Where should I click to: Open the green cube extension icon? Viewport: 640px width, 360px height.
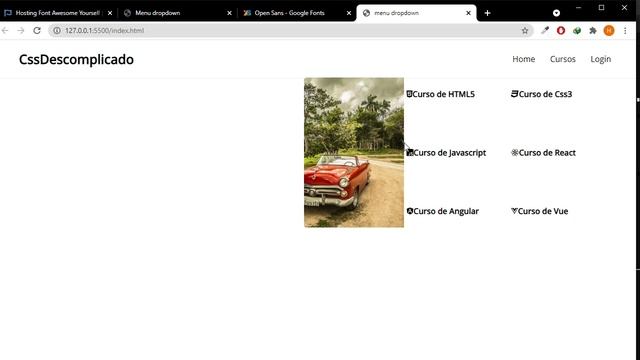pyautogui.click(x=577, y=30)
